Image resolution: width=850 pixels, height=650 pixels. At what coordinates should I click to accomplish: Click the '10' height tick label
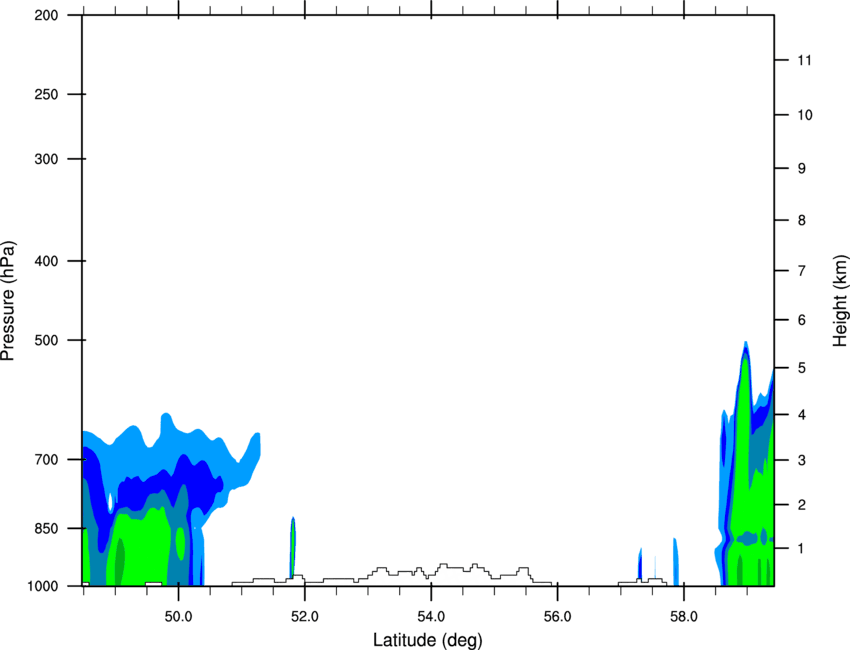[804, 115]
